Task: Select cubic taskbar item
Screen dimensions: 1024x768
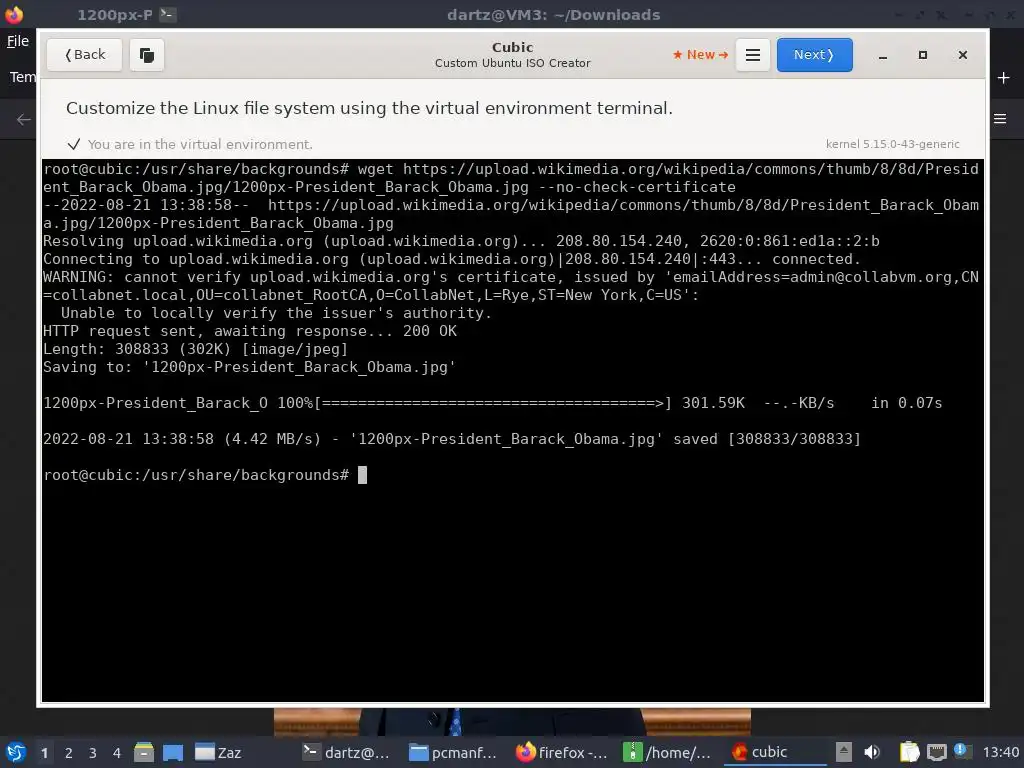Action: coord(774,752)
